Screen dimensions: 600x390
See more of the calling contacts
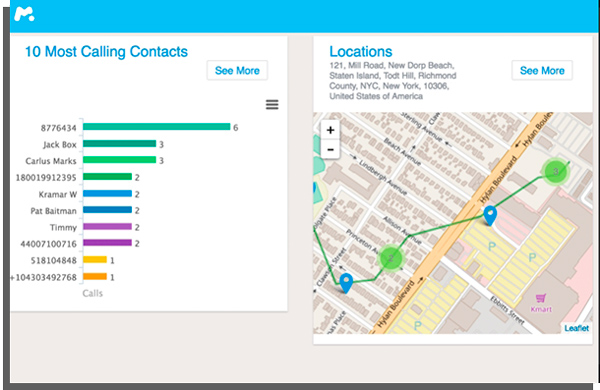(237, 70)
